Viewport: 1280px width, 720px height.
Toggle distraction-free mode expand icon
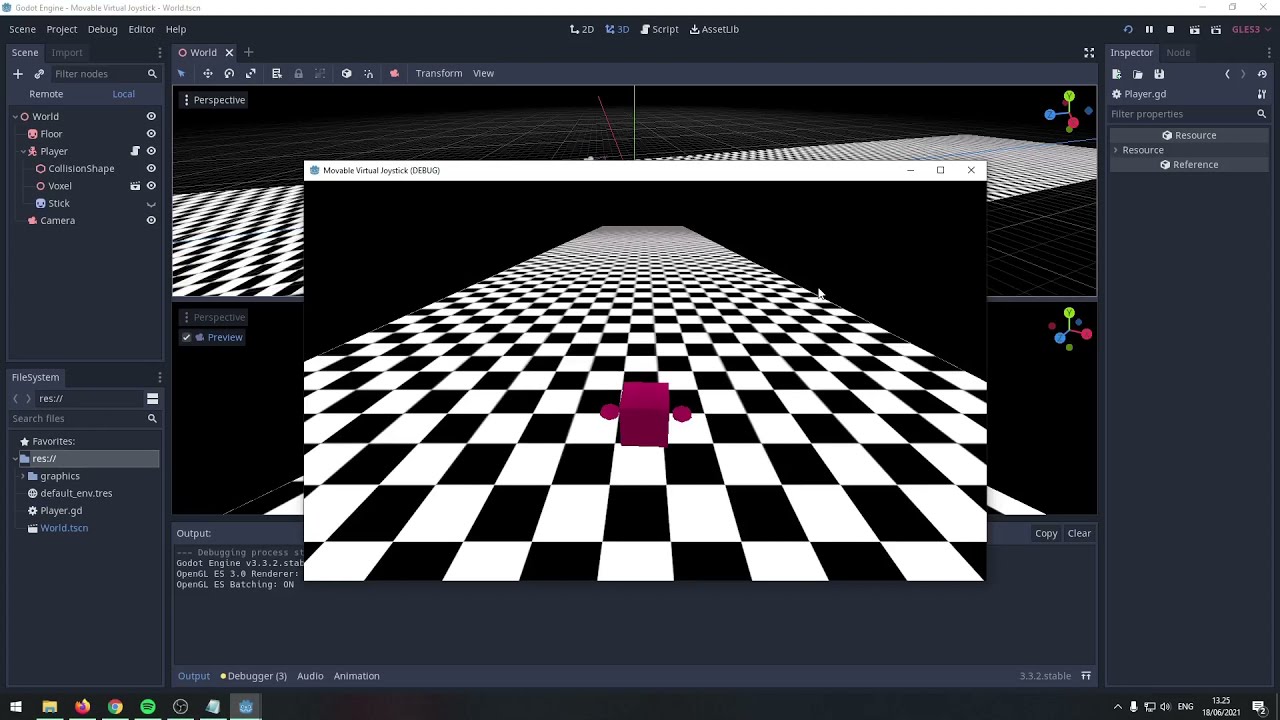pyautogui.click(x=1089, y=53)
